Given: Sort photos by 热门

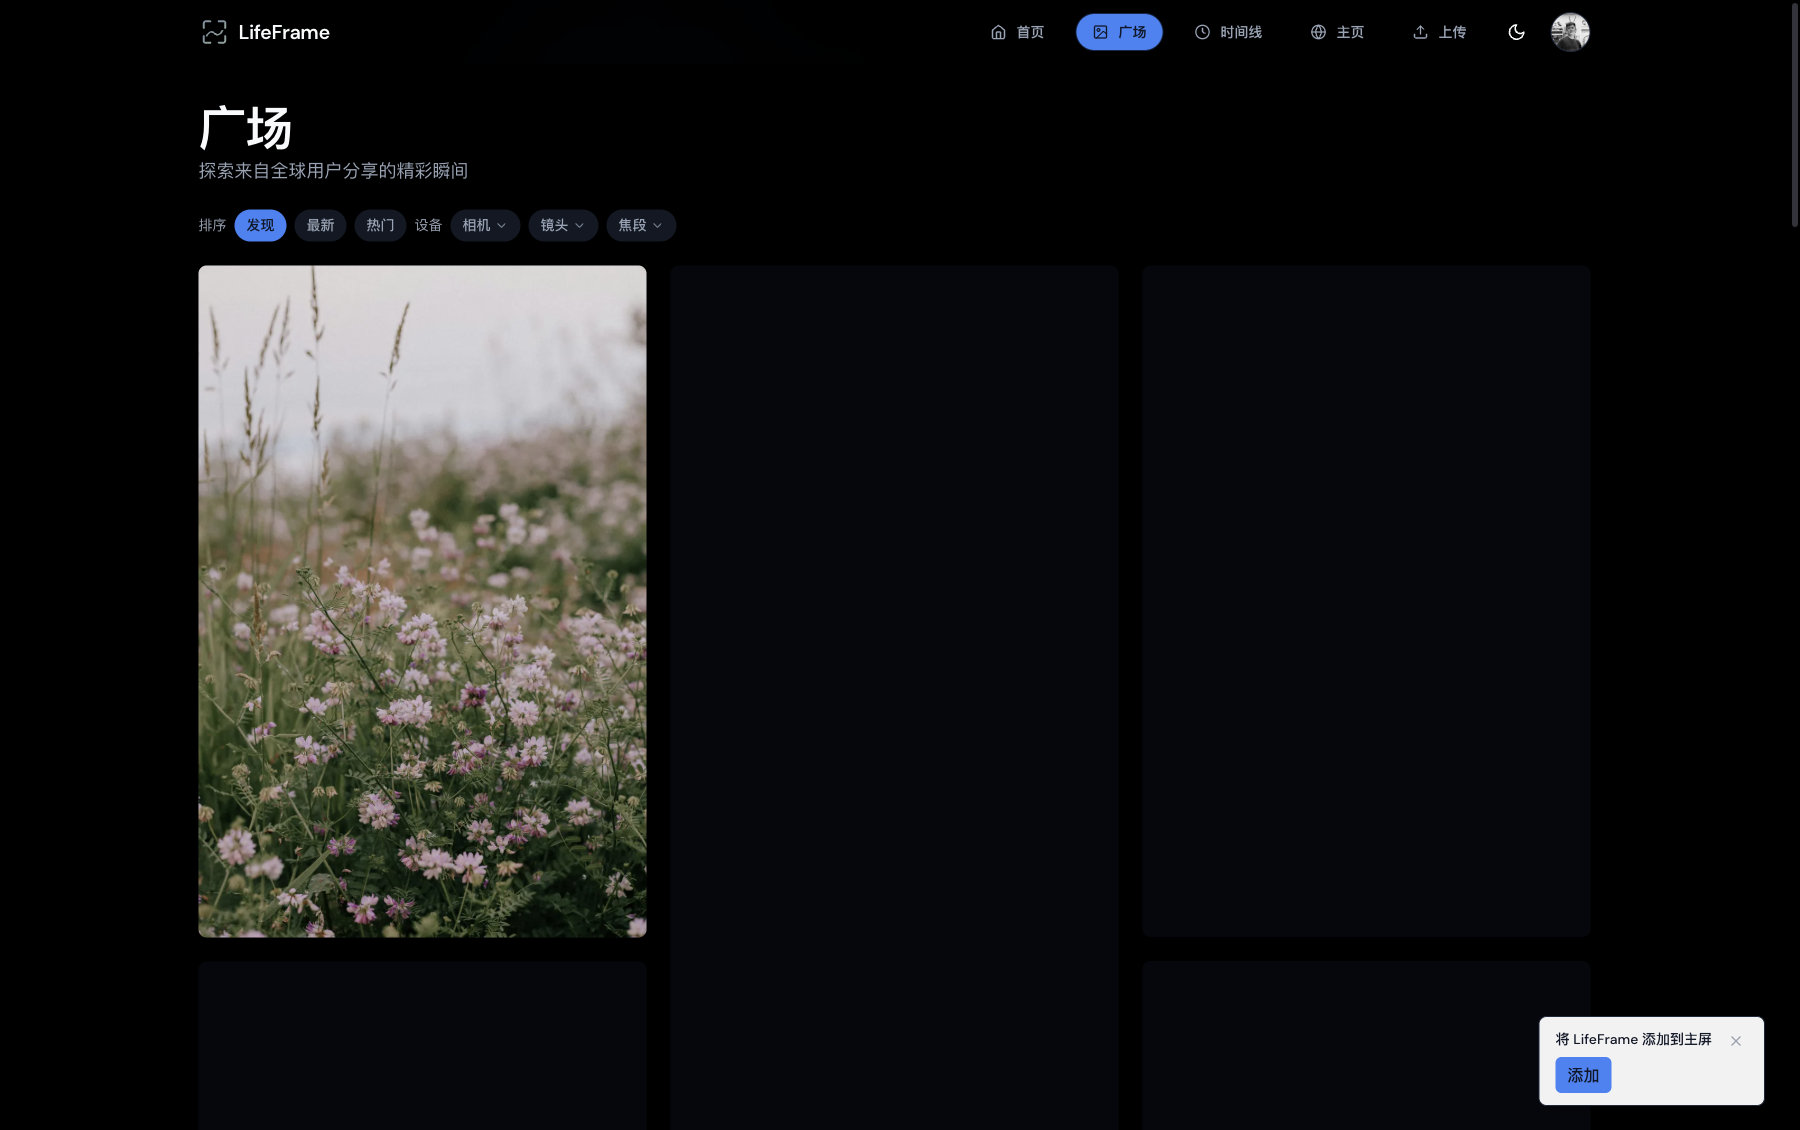Looking at the screenshot, I should click(380, 225).
